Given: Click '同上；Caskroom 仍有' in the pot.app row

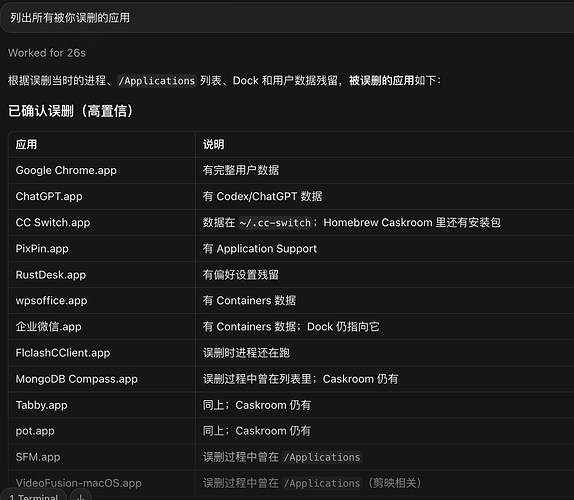Looking at the screenshot, I should [257, 431].
